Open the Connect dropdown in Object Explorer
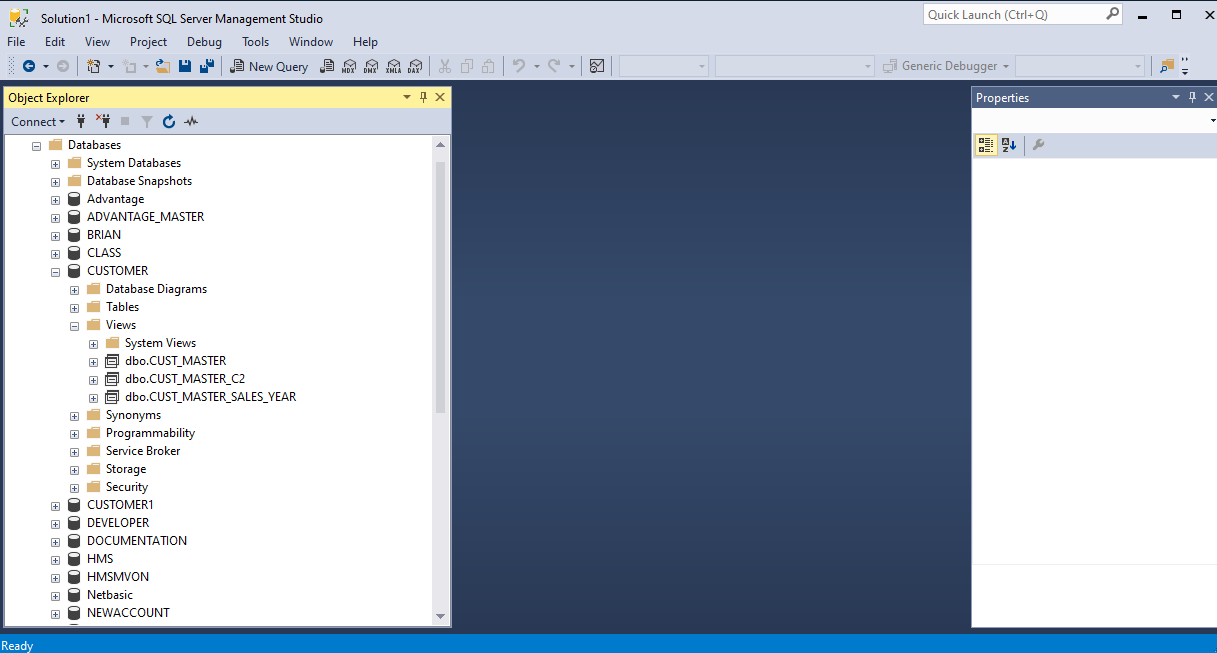This screenshot has width=1217, height=653. tap(38, 121)
